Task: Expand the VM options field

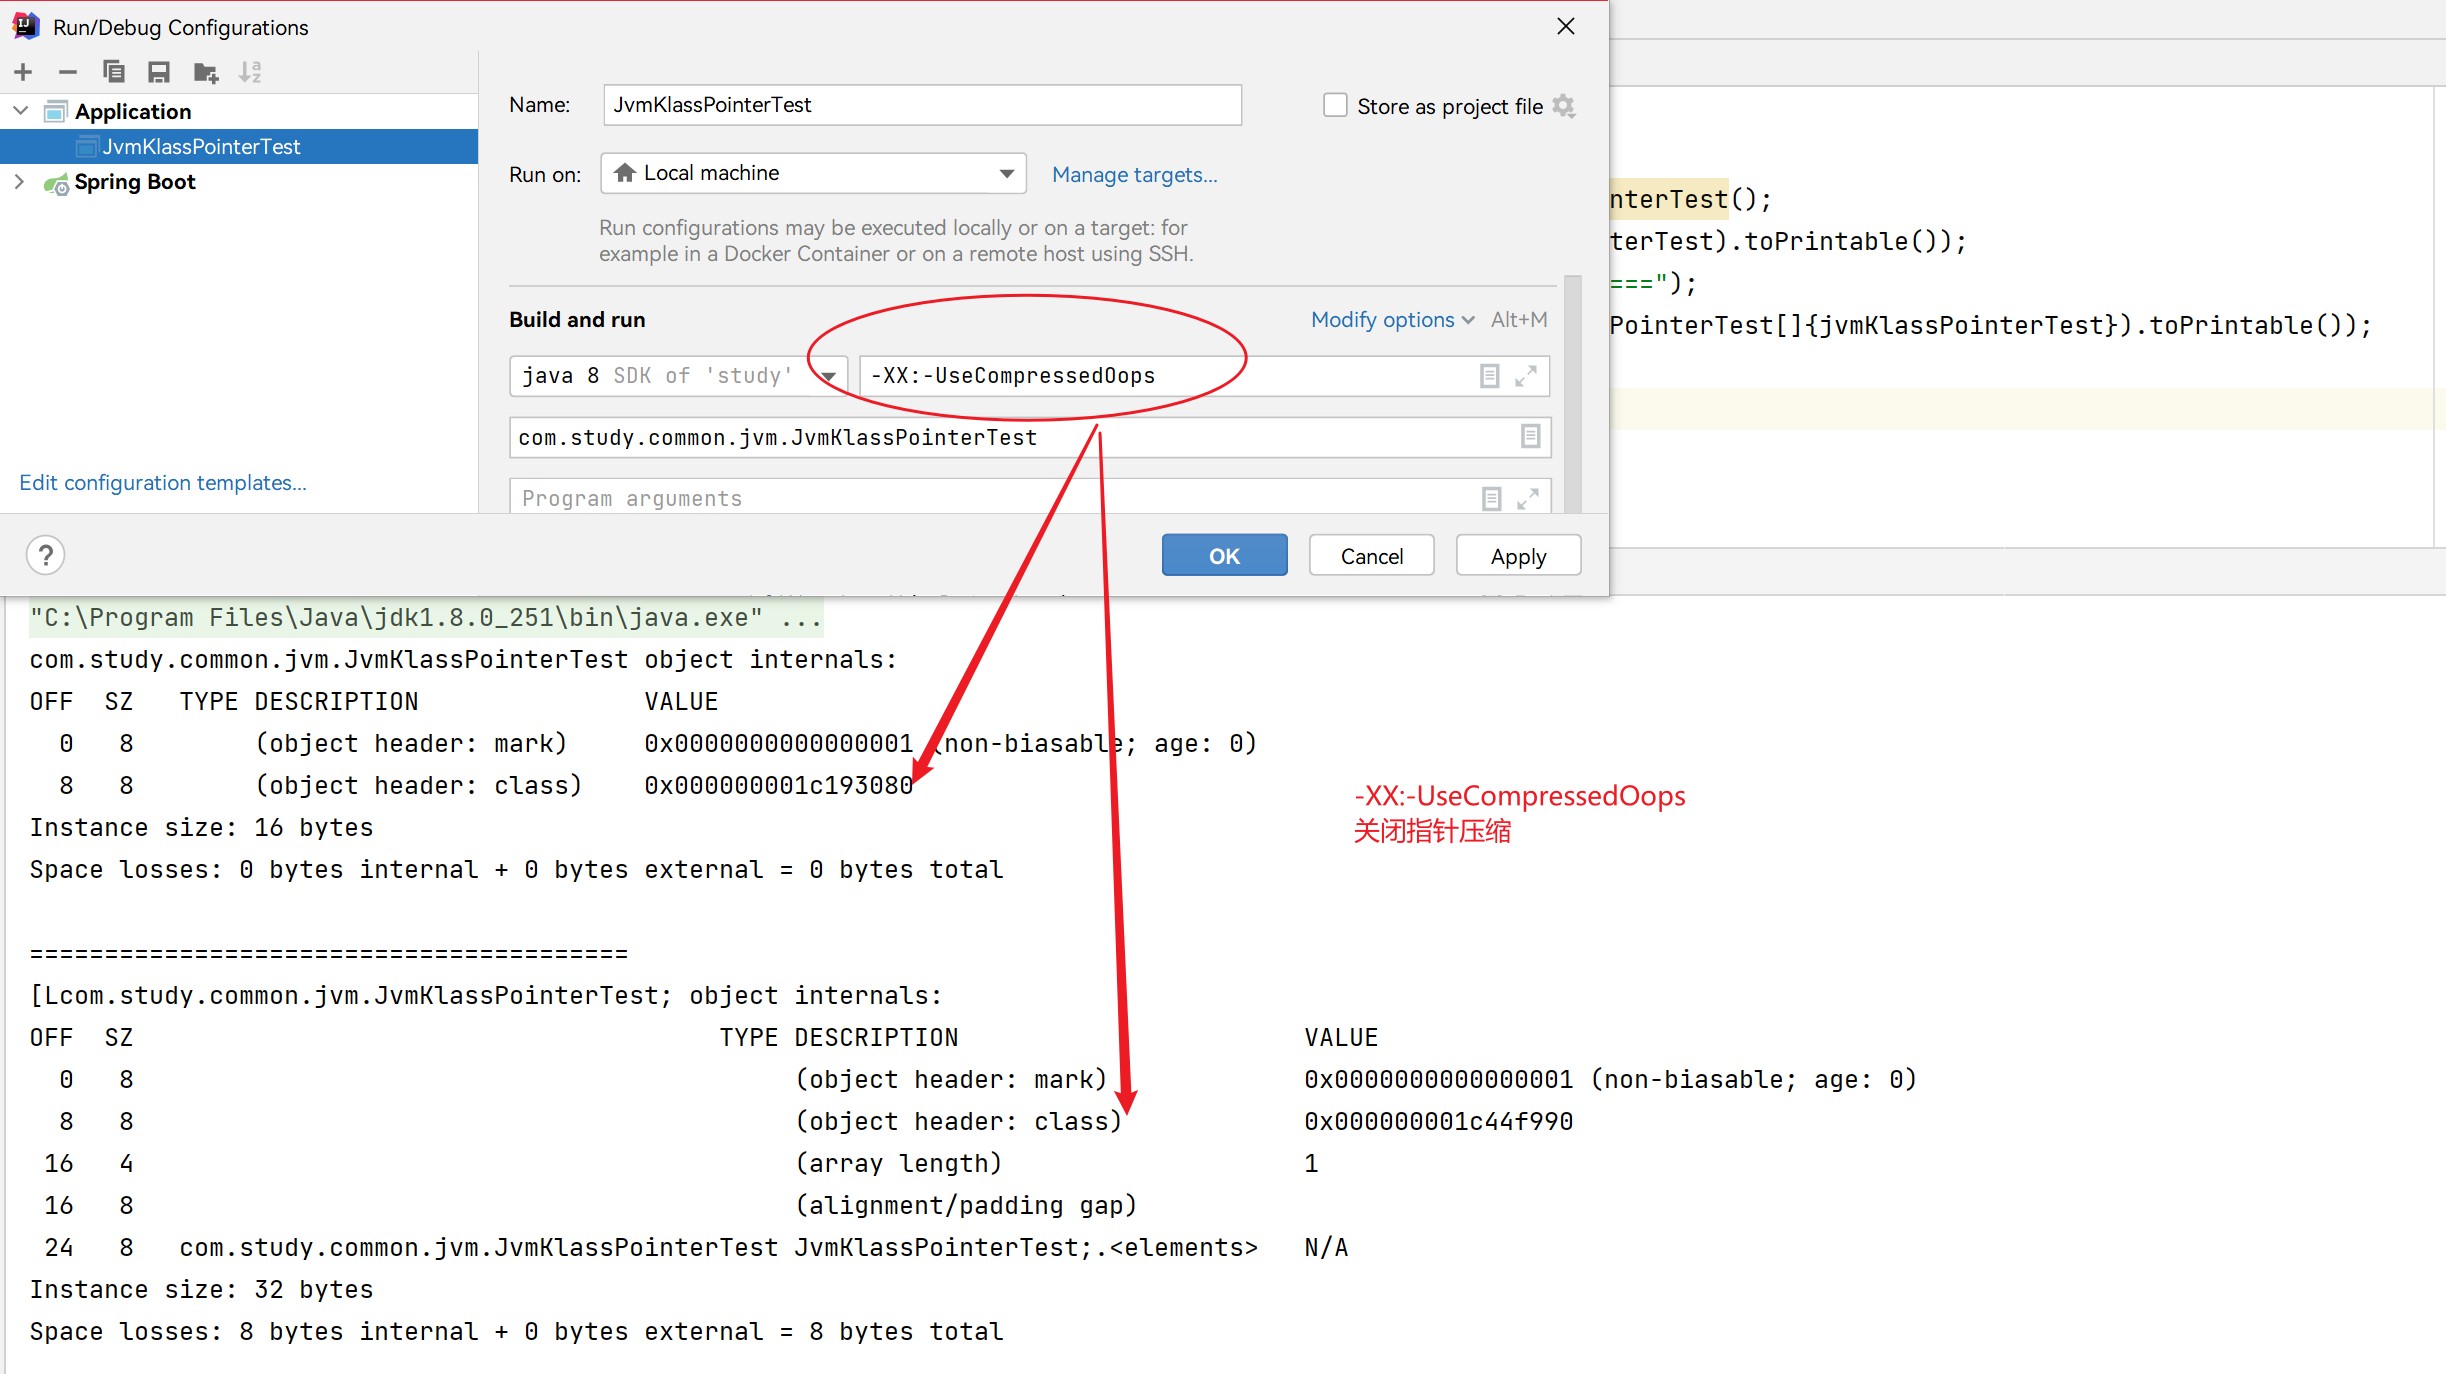Action: 1525,376
